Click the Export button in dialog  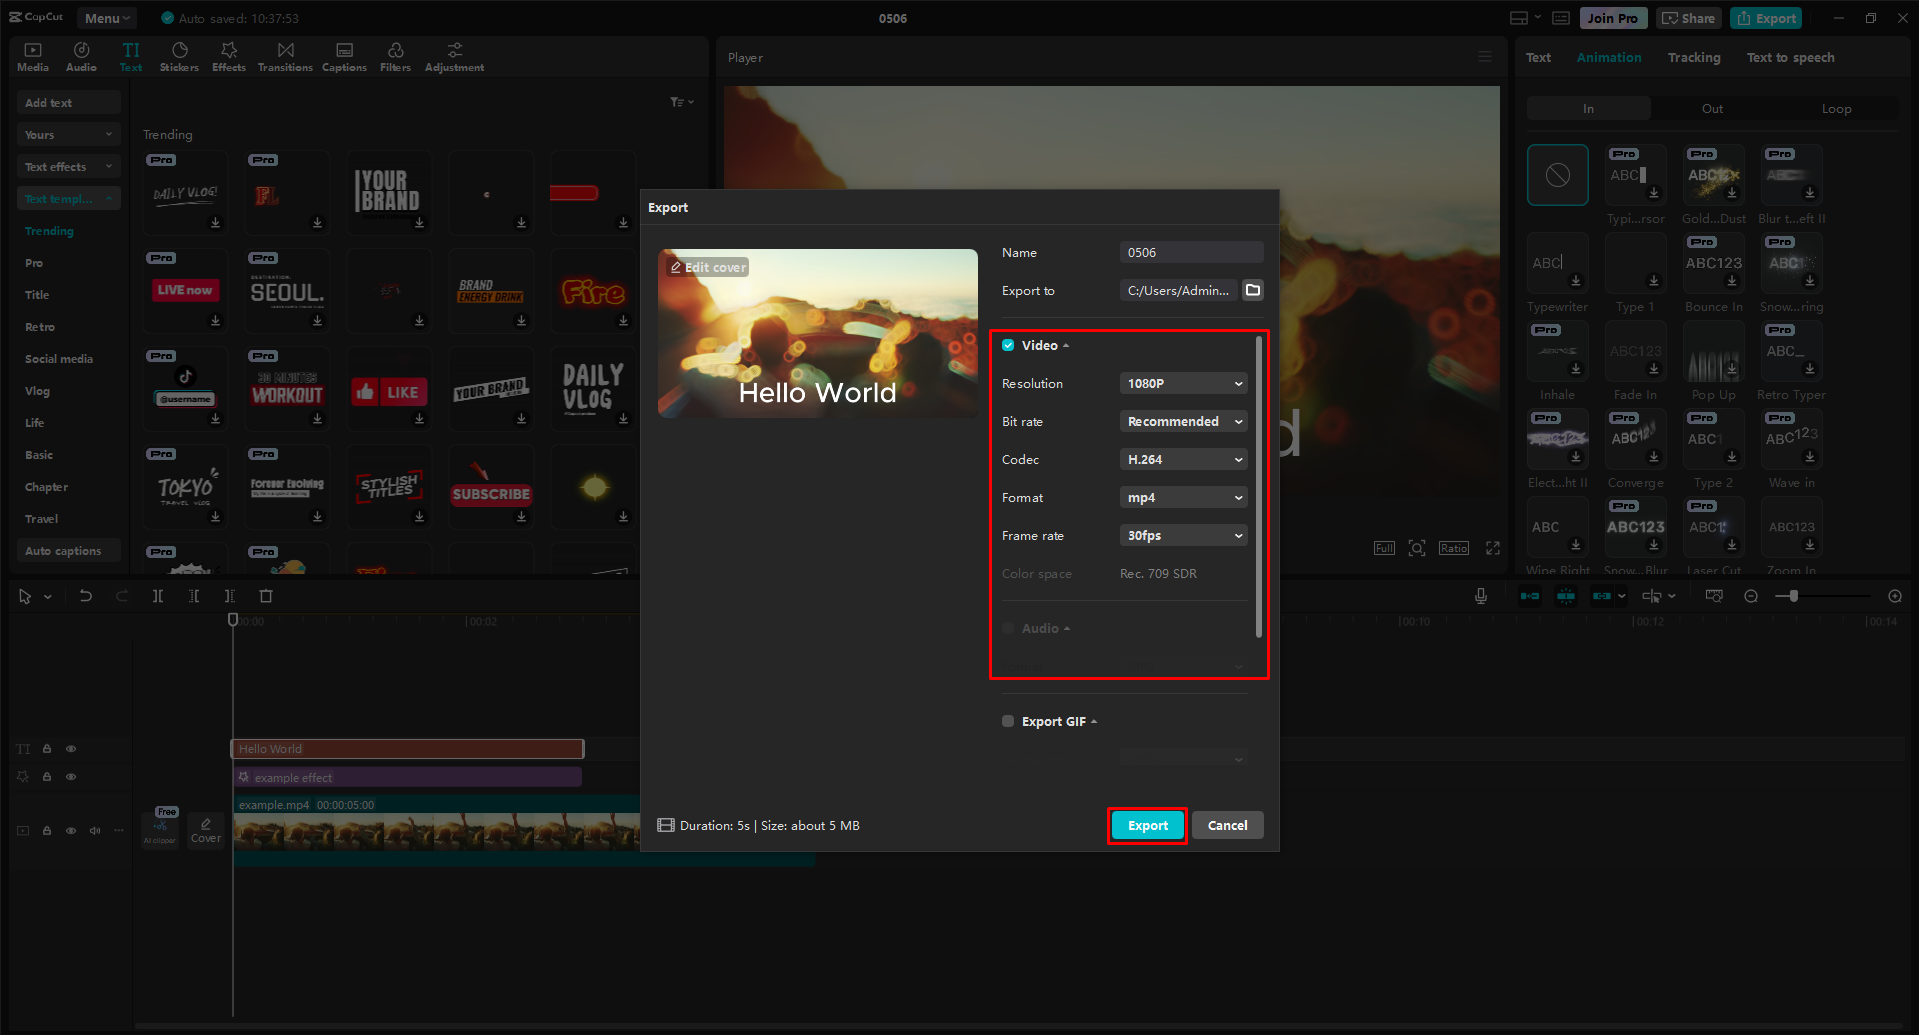(1147, 825)
